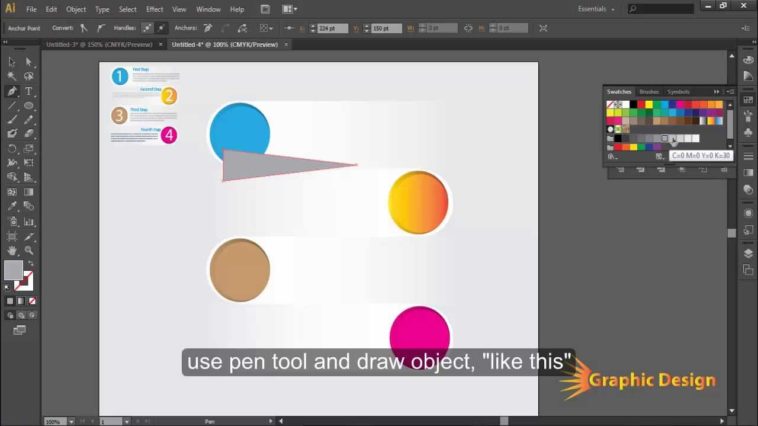This screenshot has height=426, width=758.
Task: Remove selected anchor points button
Action: (x=208, y=28)
